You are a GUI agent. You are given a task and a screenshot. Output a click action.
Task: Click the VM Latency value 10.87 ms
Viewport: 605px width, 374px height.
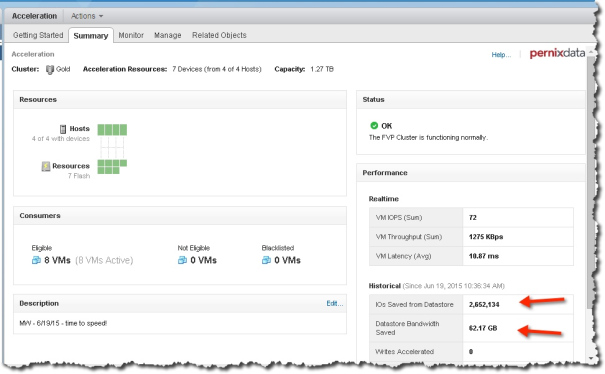point(484,256)
